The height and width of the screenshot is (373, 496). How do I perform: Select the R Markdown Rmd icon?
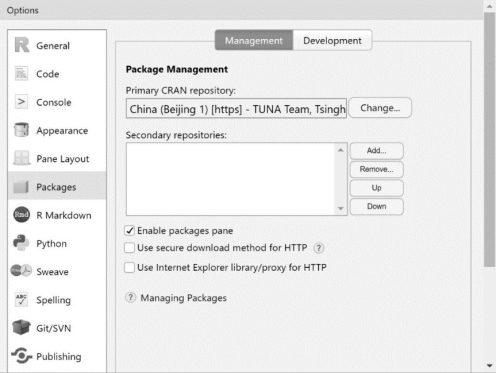(21, 215)
